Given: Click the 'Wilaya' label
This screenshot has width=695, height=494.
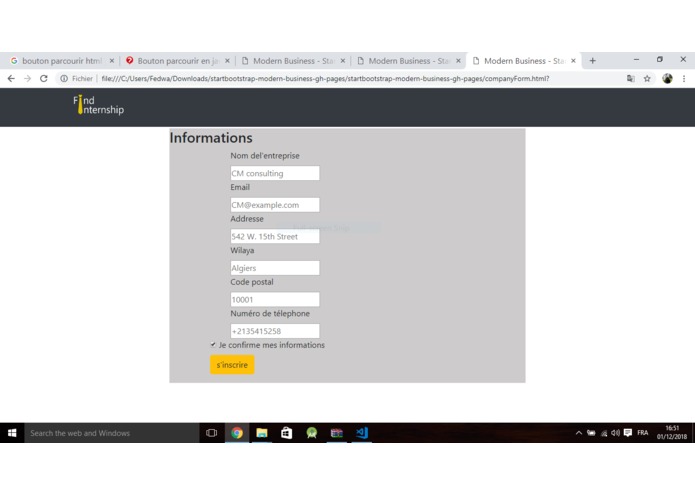Looking at the screenshot, I should [242, 250].
